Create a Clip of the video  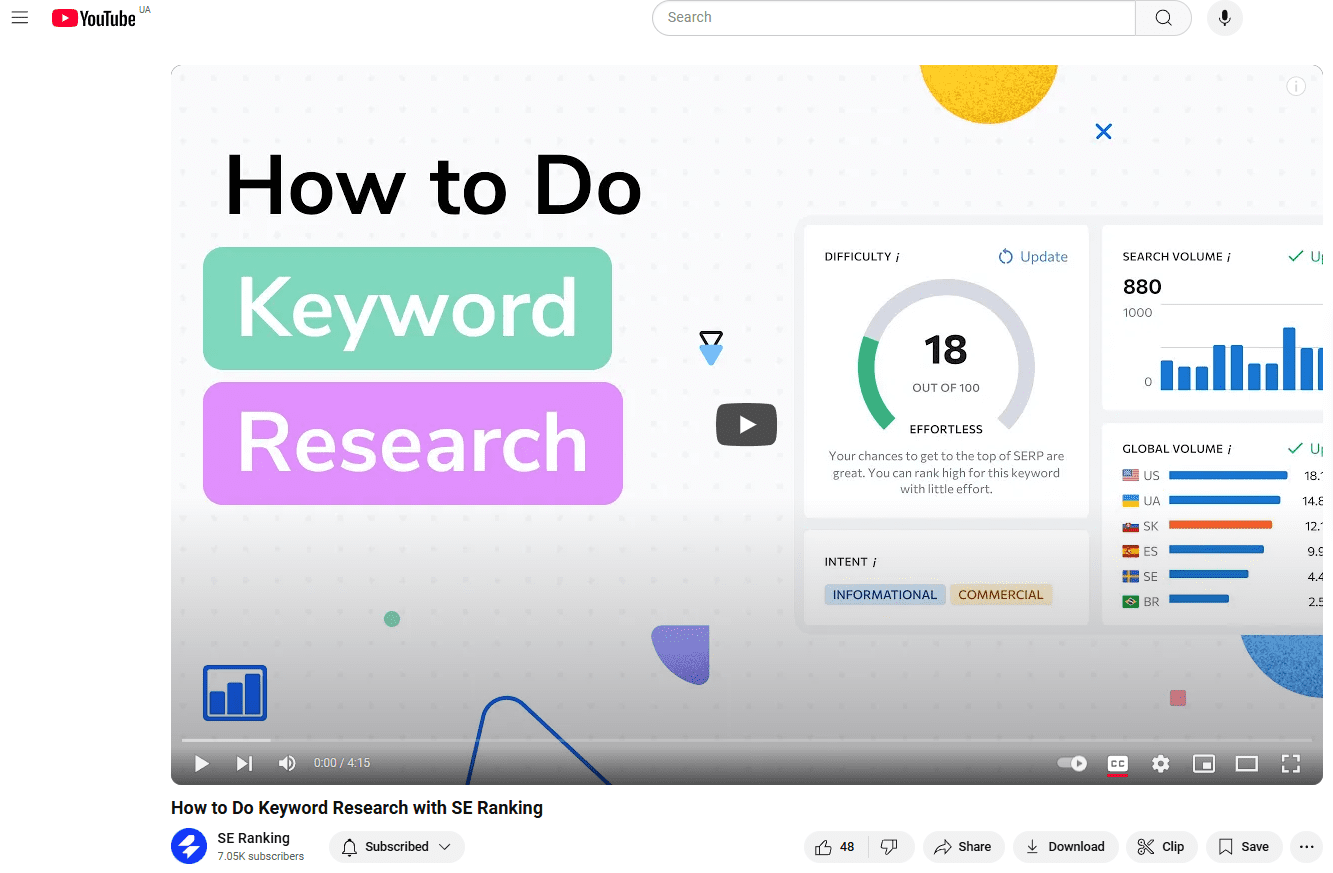tap(1161, 846)
